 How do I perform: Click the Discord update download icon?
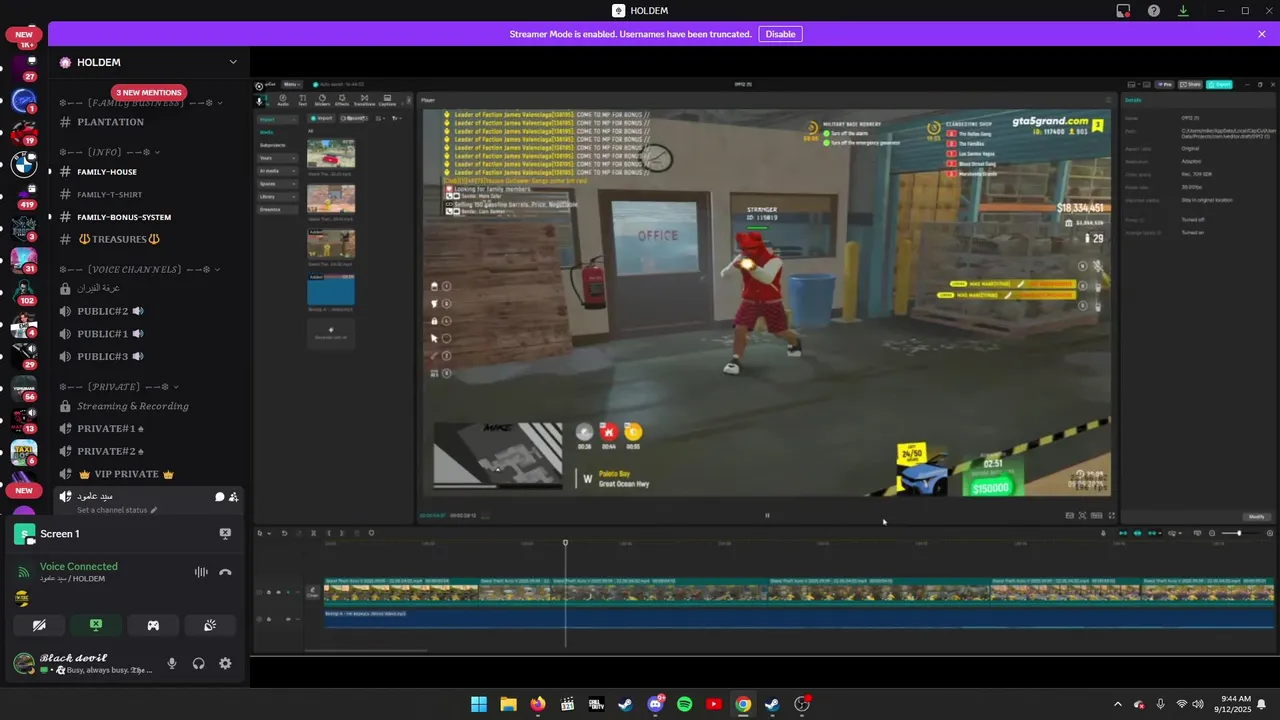point(1184,11)
